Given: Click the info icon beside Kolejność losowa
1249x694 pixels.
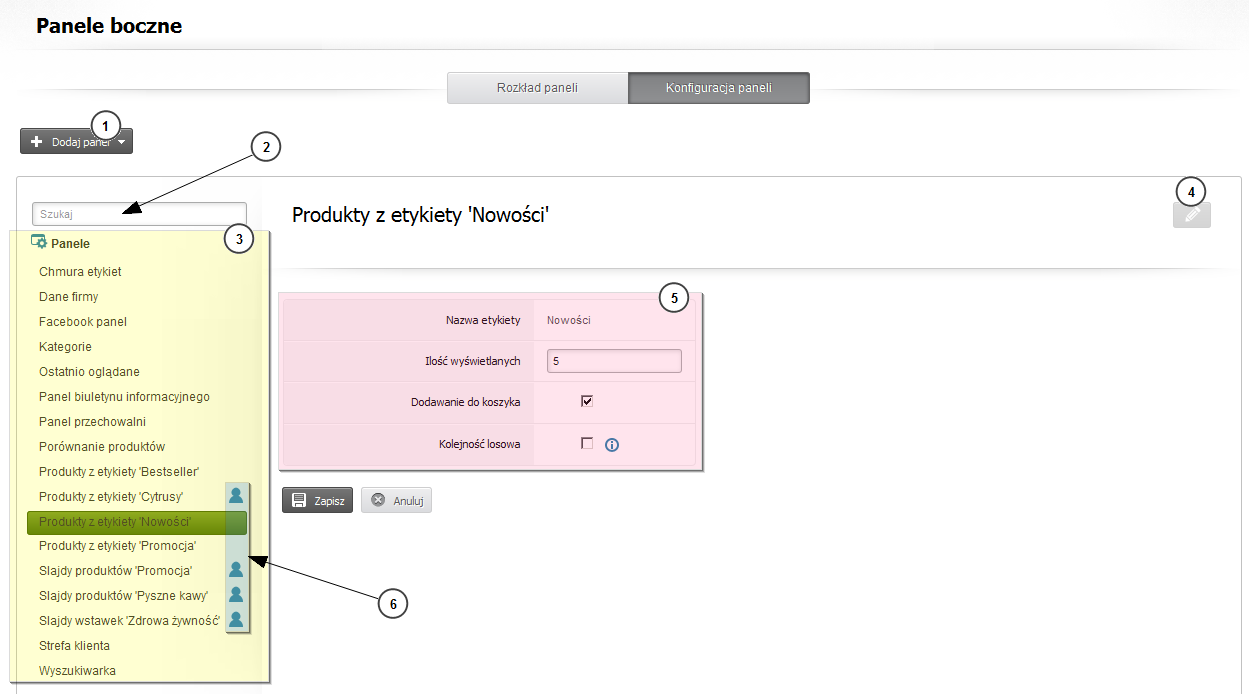Looking at the screenshot, I should [612, 445].
